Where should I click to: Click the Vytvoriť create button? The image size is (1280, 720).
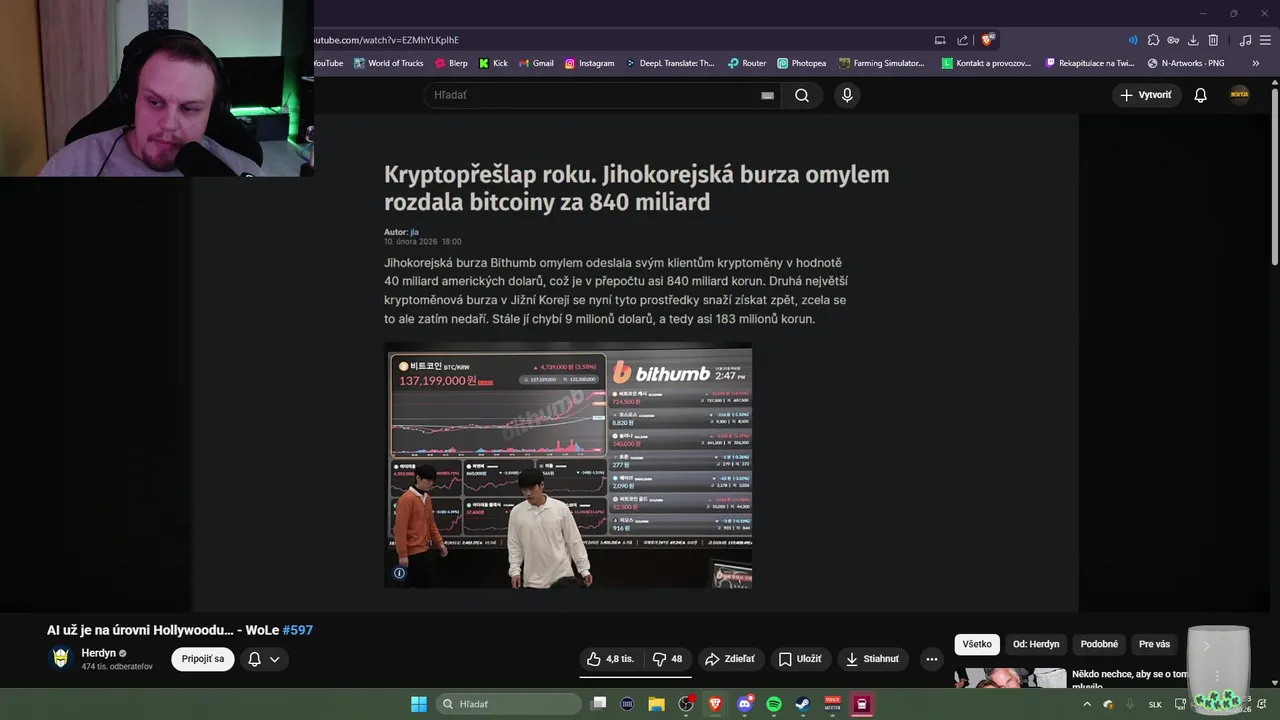coord(1146,95)
